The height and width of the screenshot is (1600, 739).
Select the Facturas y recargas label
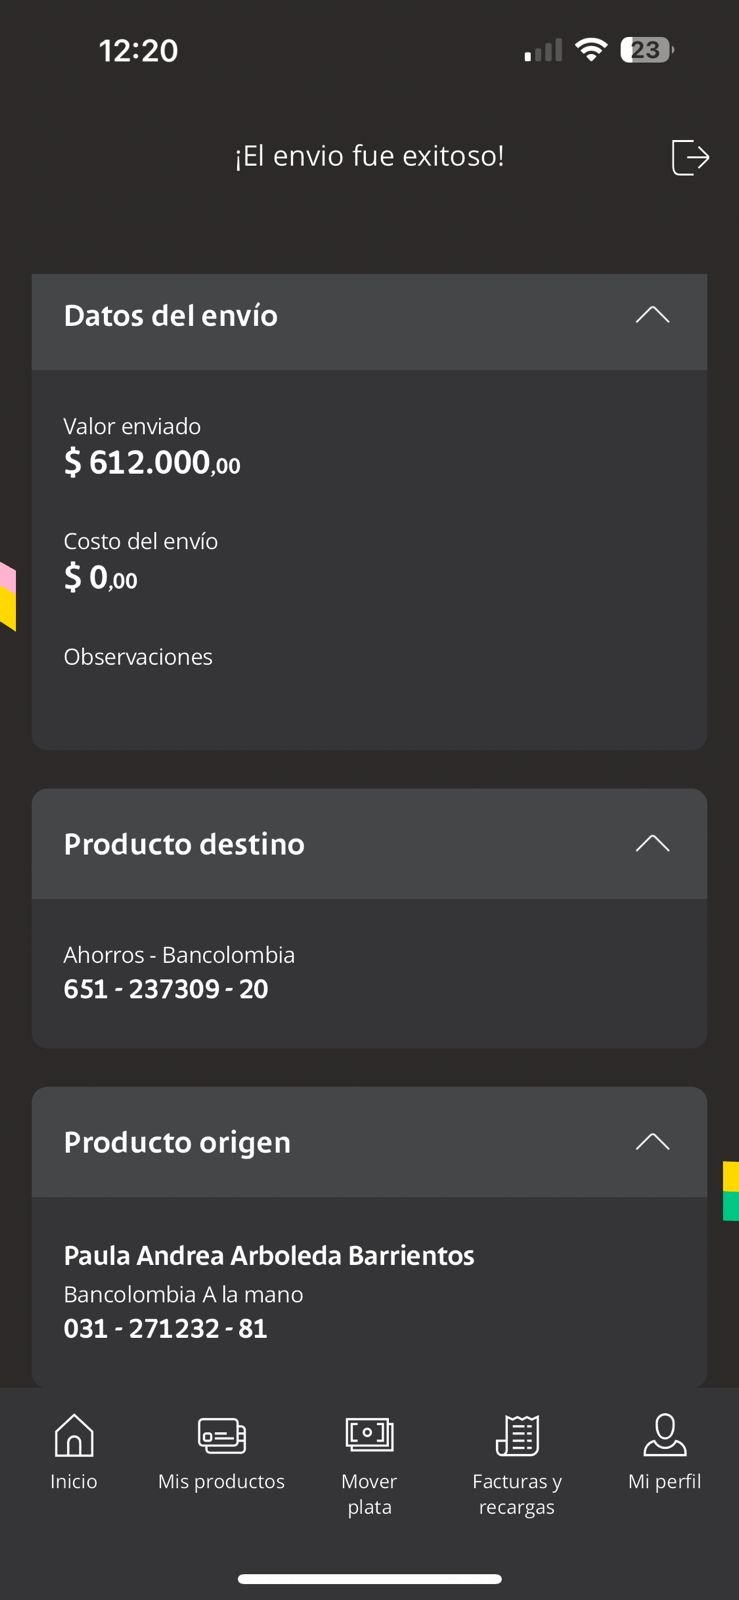(517, 1494)
